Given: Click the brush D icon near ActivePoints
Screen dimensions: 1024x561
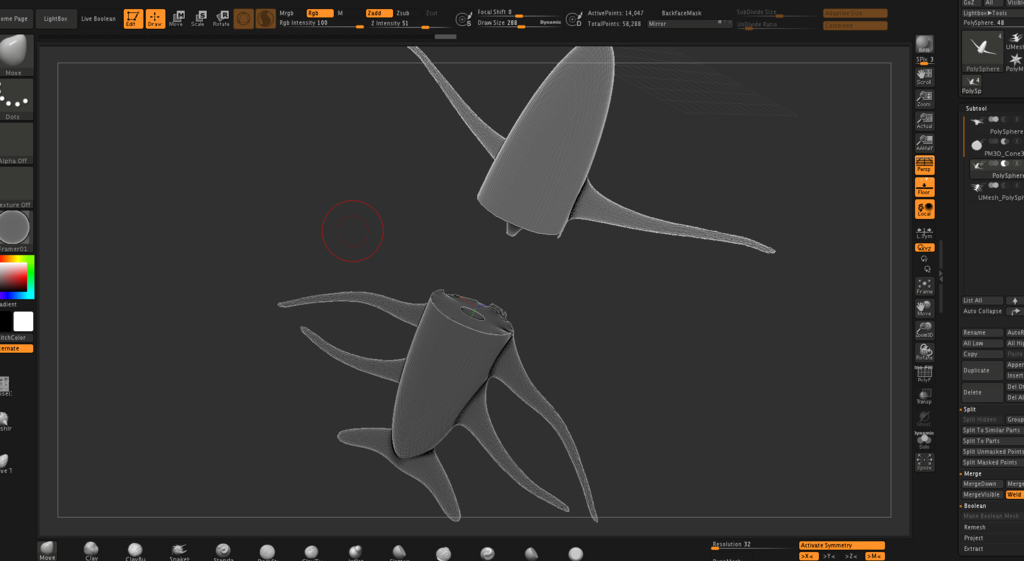Looking at the screenshot, I should tap(574, 20).
